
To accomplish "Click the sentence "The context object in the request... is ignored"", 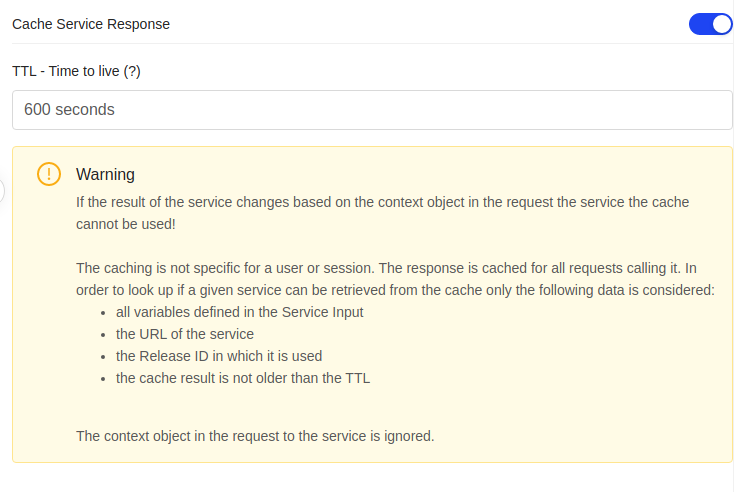I will click(x=255, y=436).
